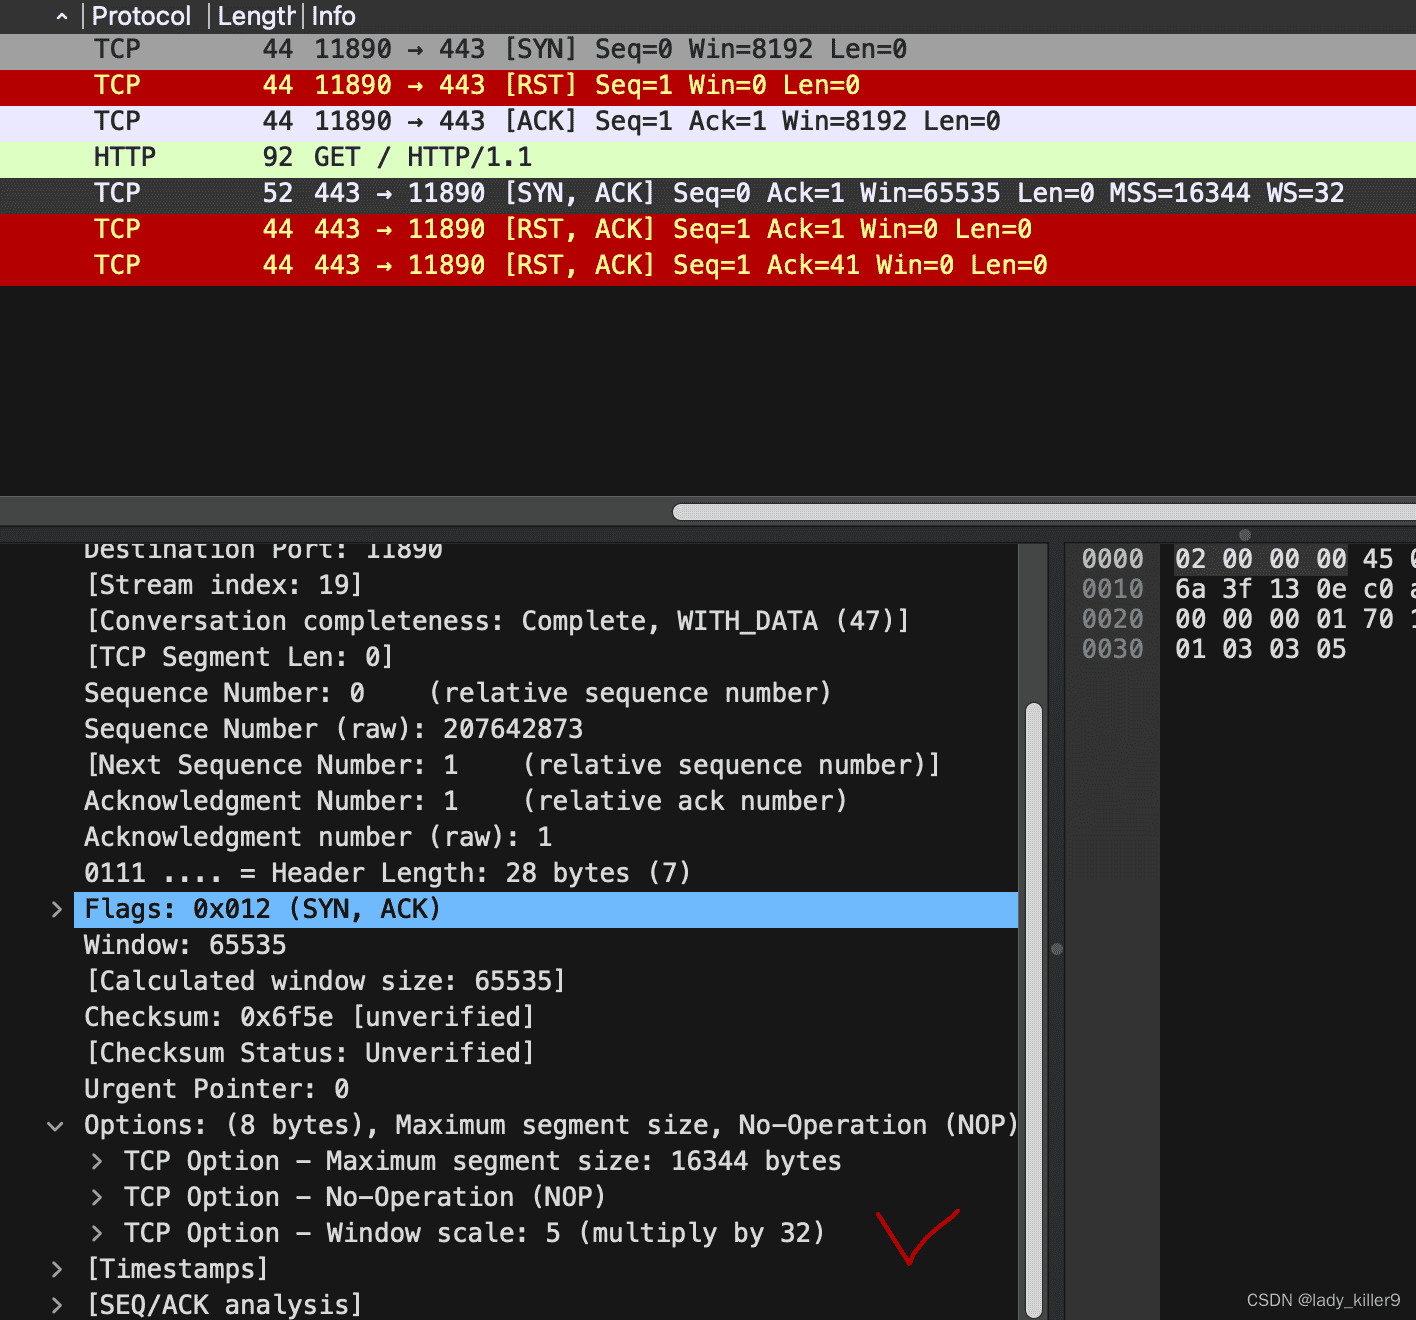This screenshot has width=1416, height=1320.
Task: Expand the Flags 0x012 (SYN, ACK) row
Action: (57, 909)
